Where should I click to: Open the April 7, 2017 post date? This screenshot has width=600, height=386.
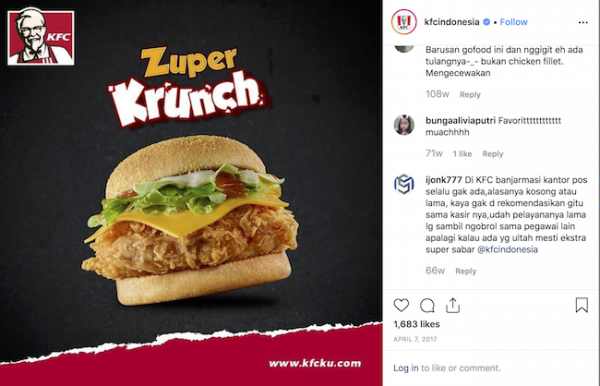[415, 339]
